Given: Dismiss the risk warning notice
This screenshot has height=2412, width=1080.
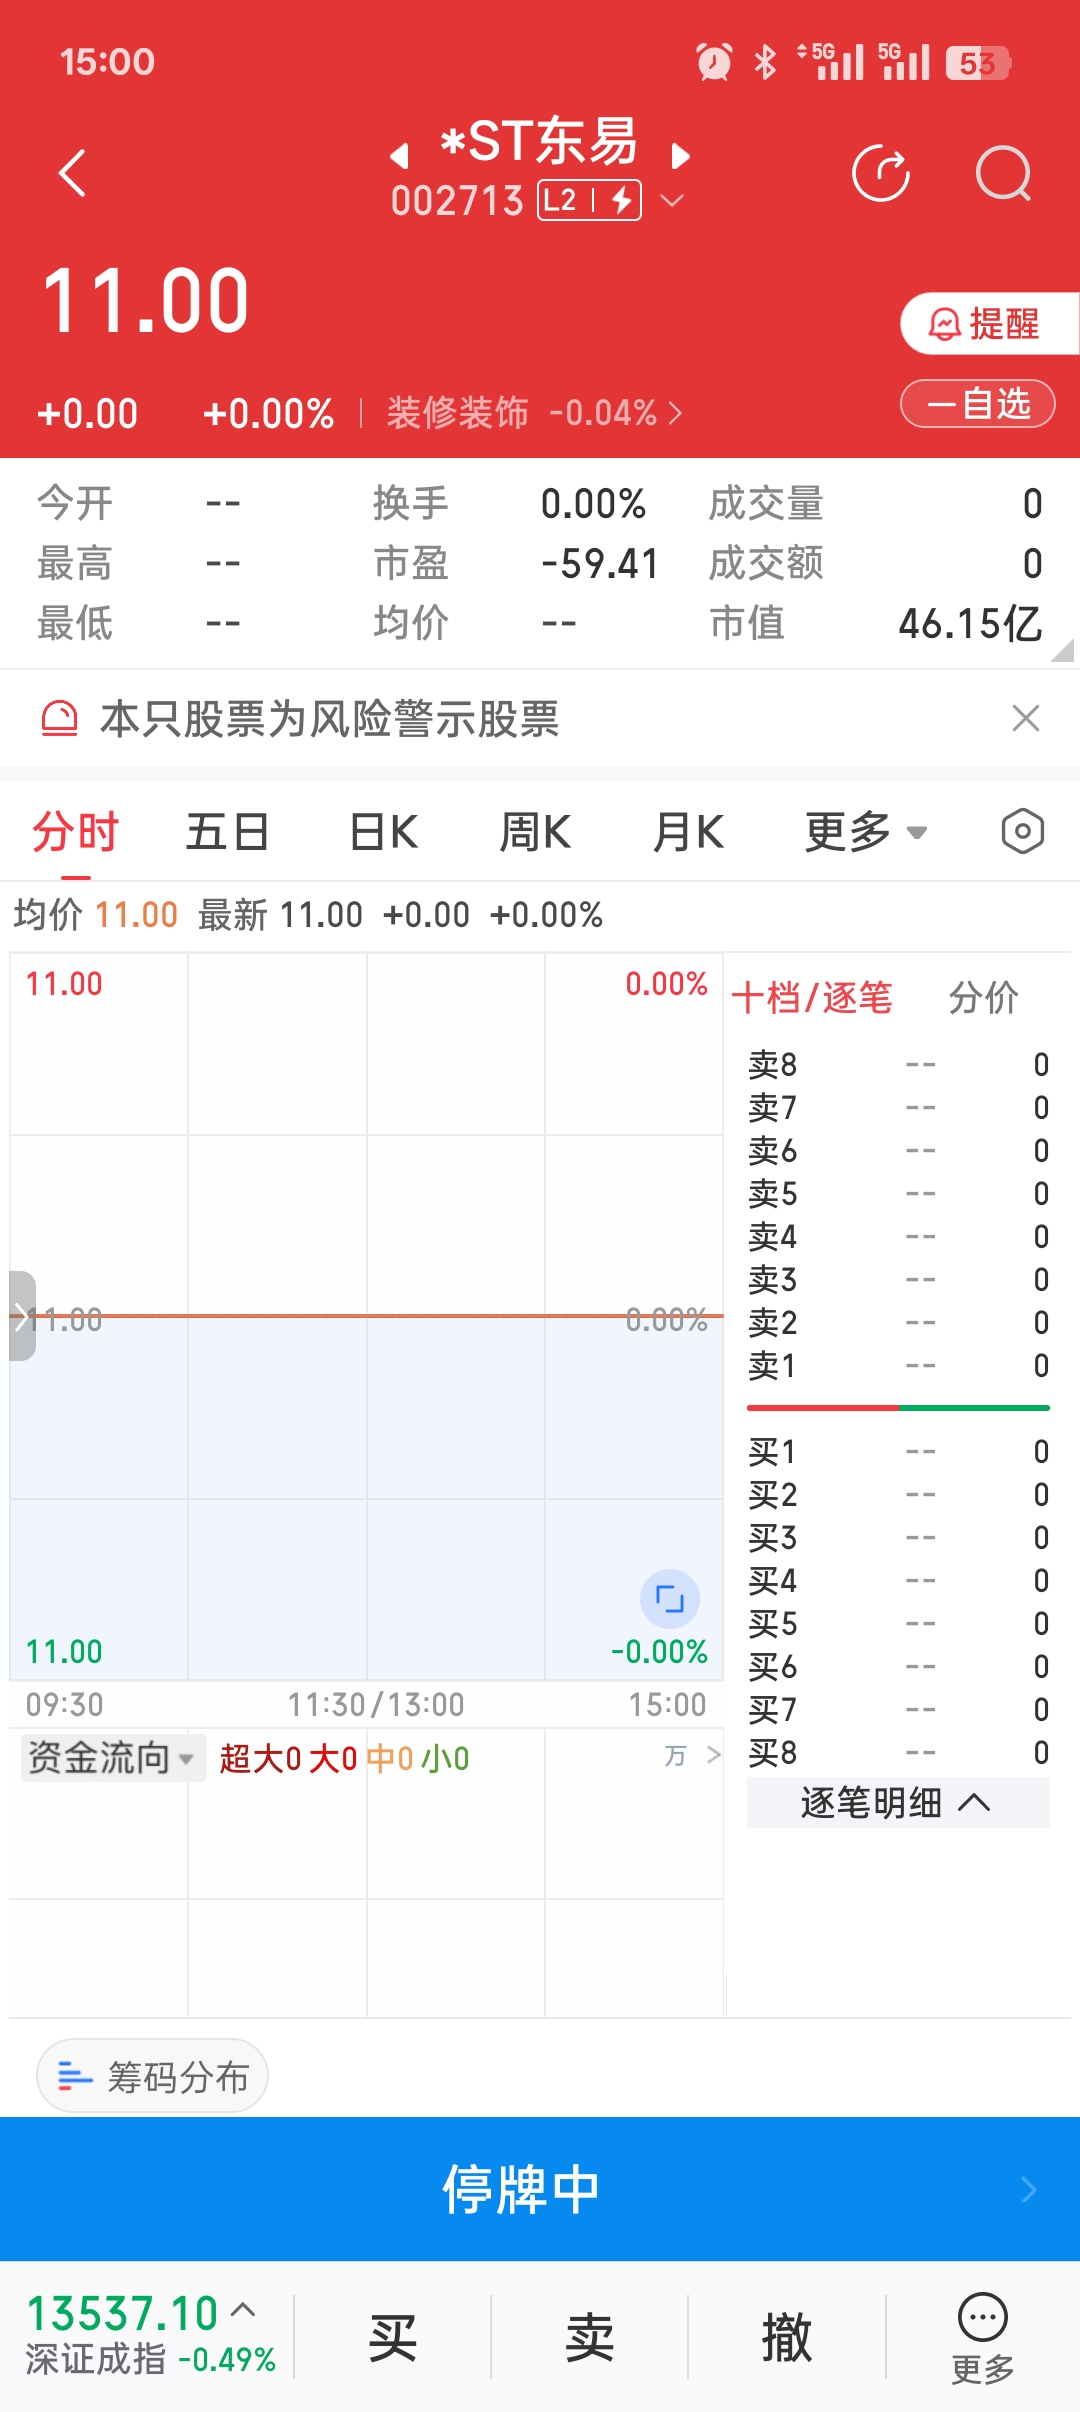Looking at the screenshot, I should point(1026,718).
